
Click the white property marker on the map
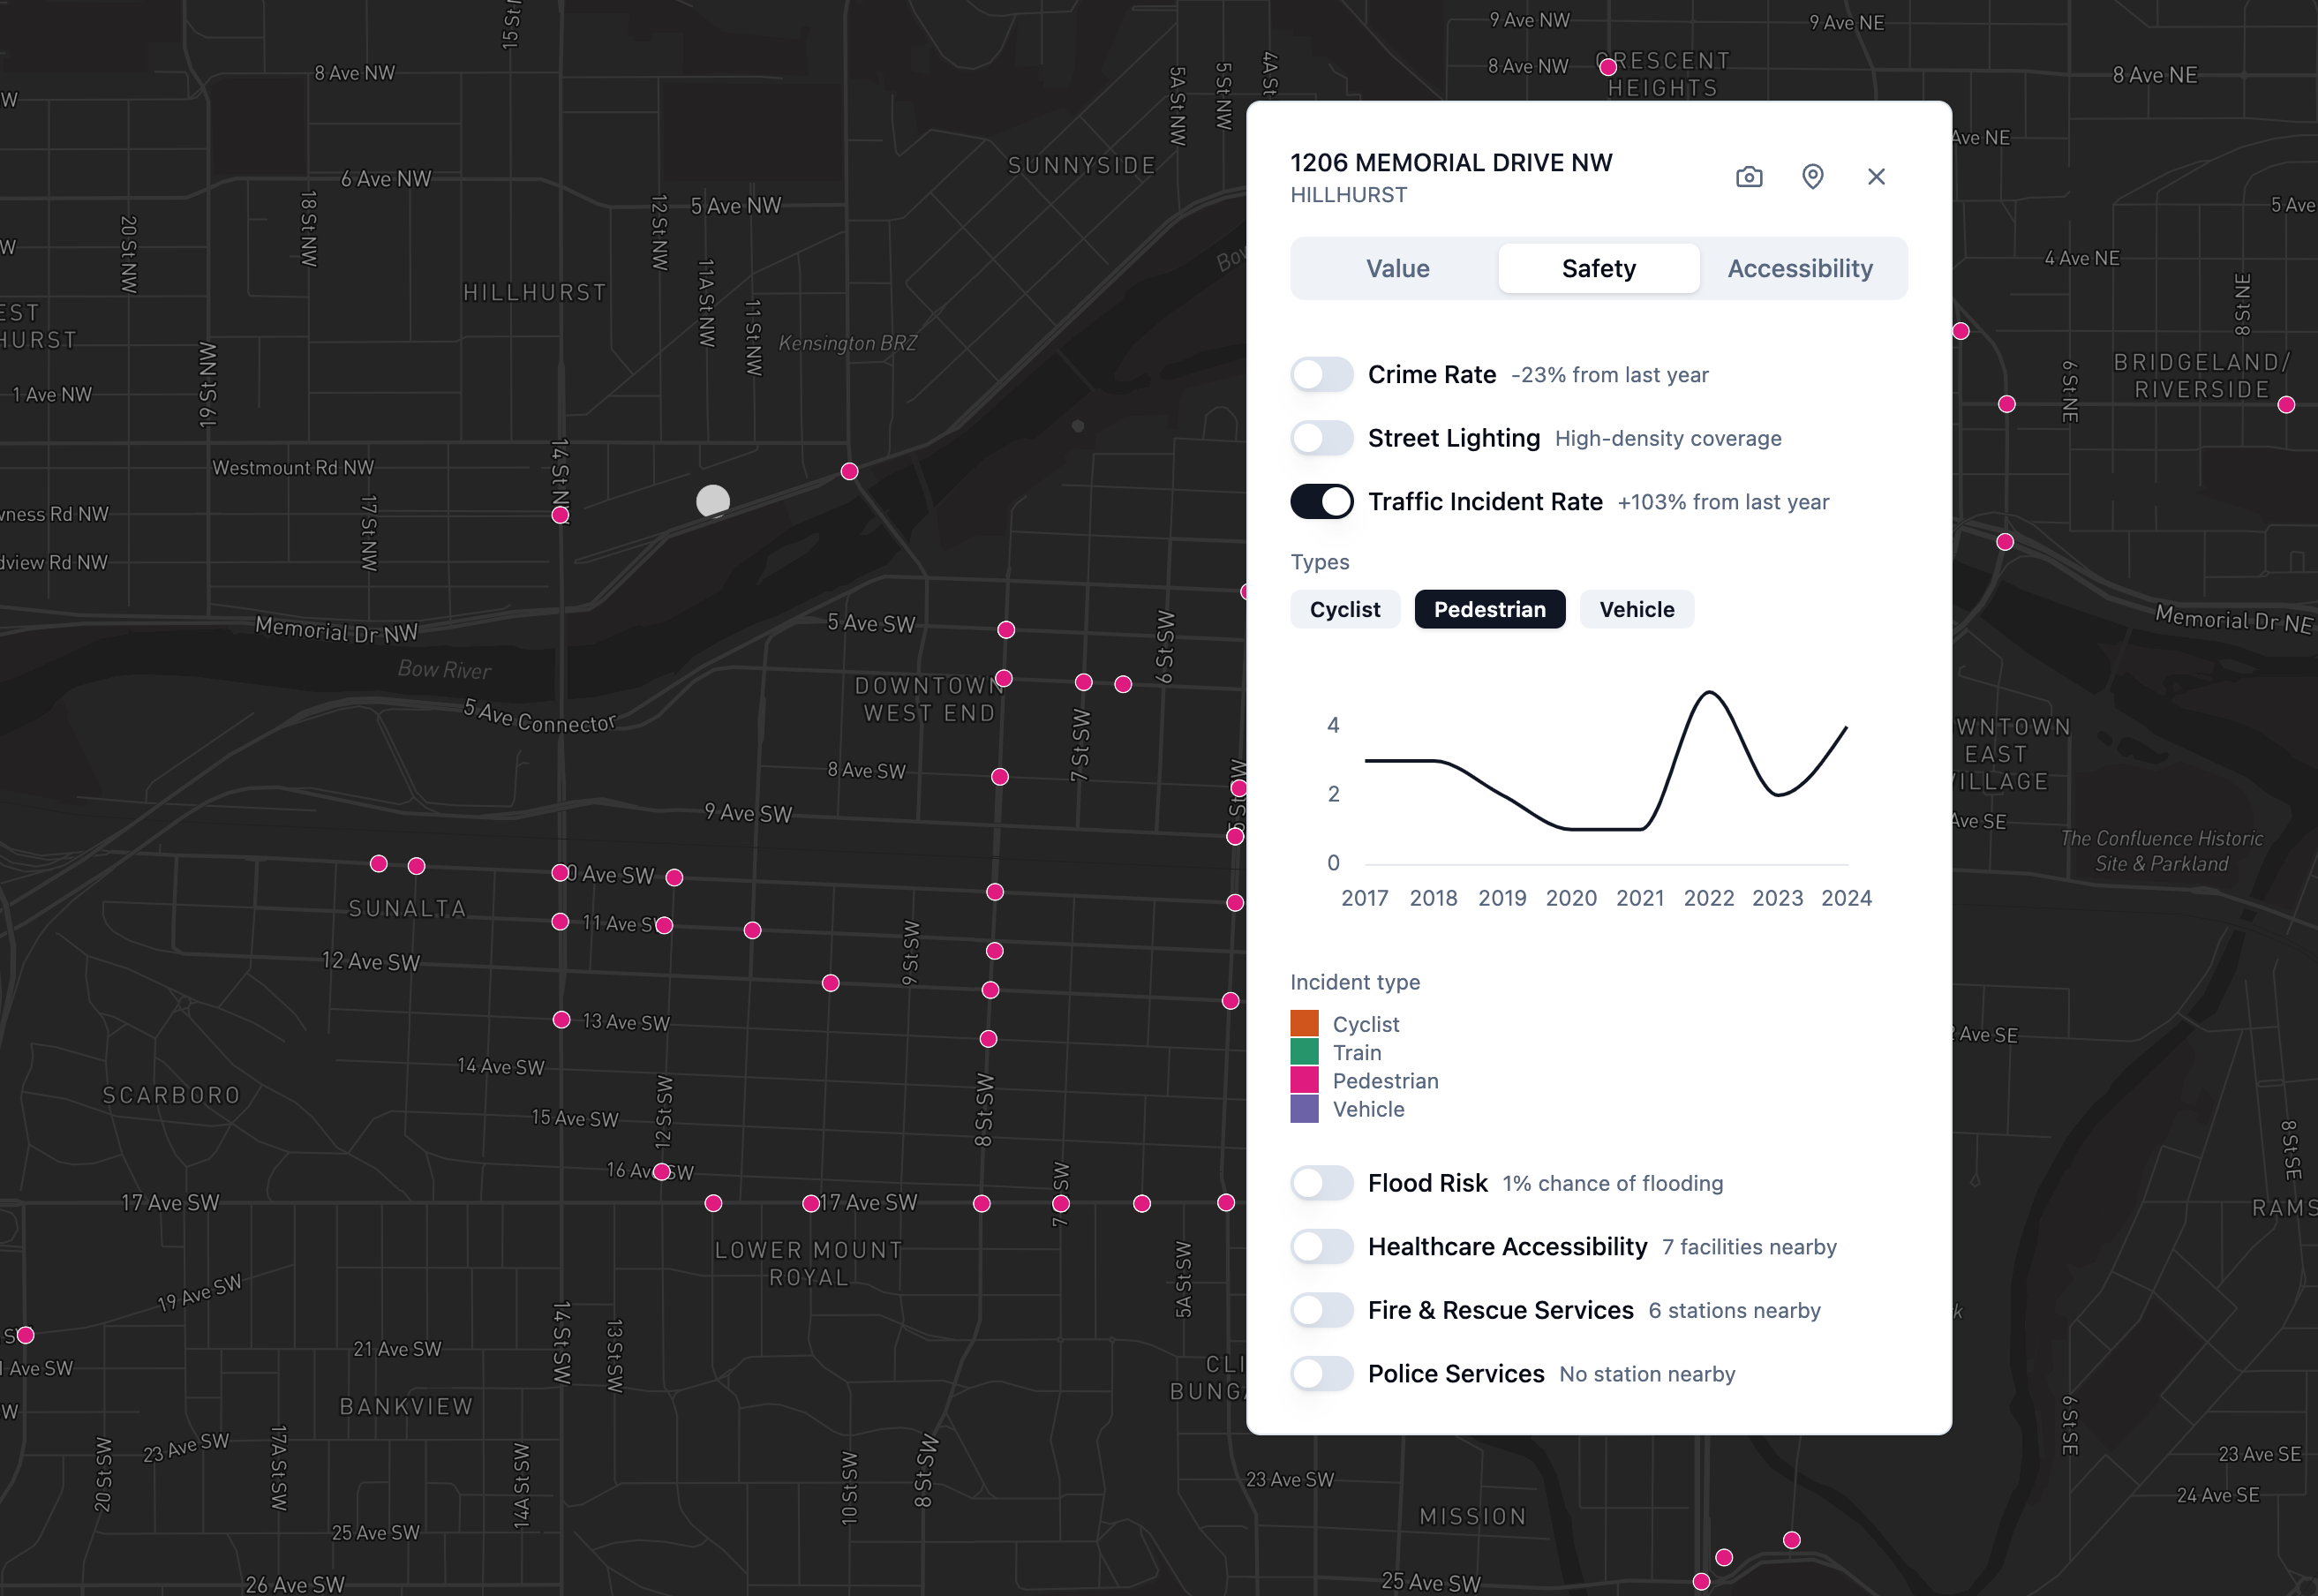[x=713, y=500]
